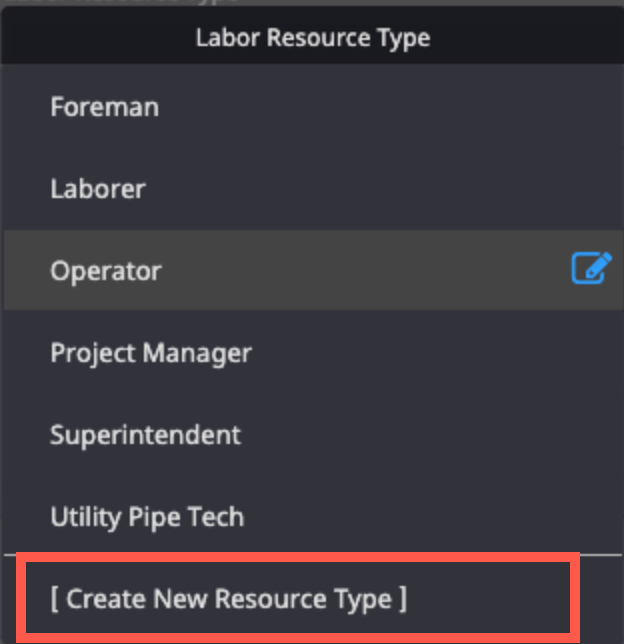Screen dimensions: 624x644
Task: Pick Project Manager as resource type
Action: coord(314,353)
